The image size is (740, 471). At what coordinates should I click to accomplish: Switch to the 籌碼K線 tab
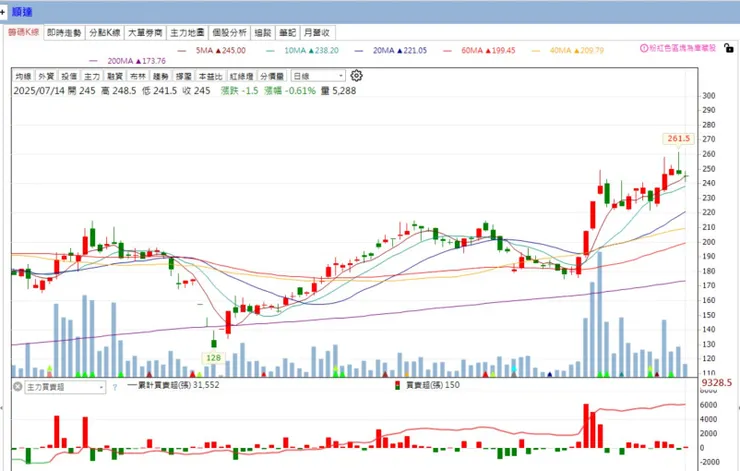point(23,32)
